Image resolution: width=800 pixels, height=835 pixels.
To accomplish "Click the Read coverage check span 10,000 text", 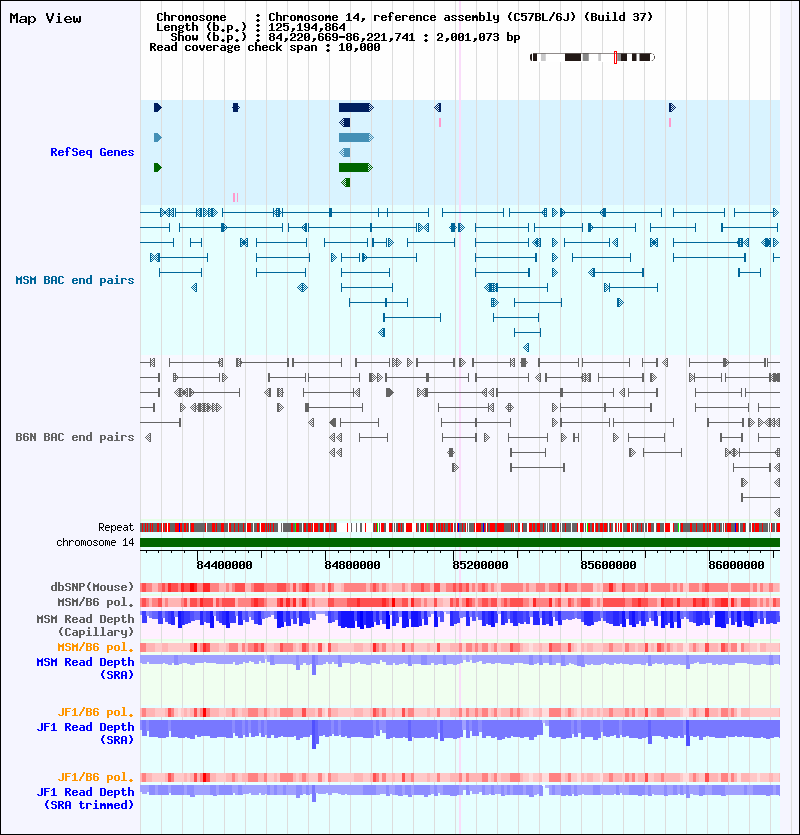I will click(x=265, y=47).
